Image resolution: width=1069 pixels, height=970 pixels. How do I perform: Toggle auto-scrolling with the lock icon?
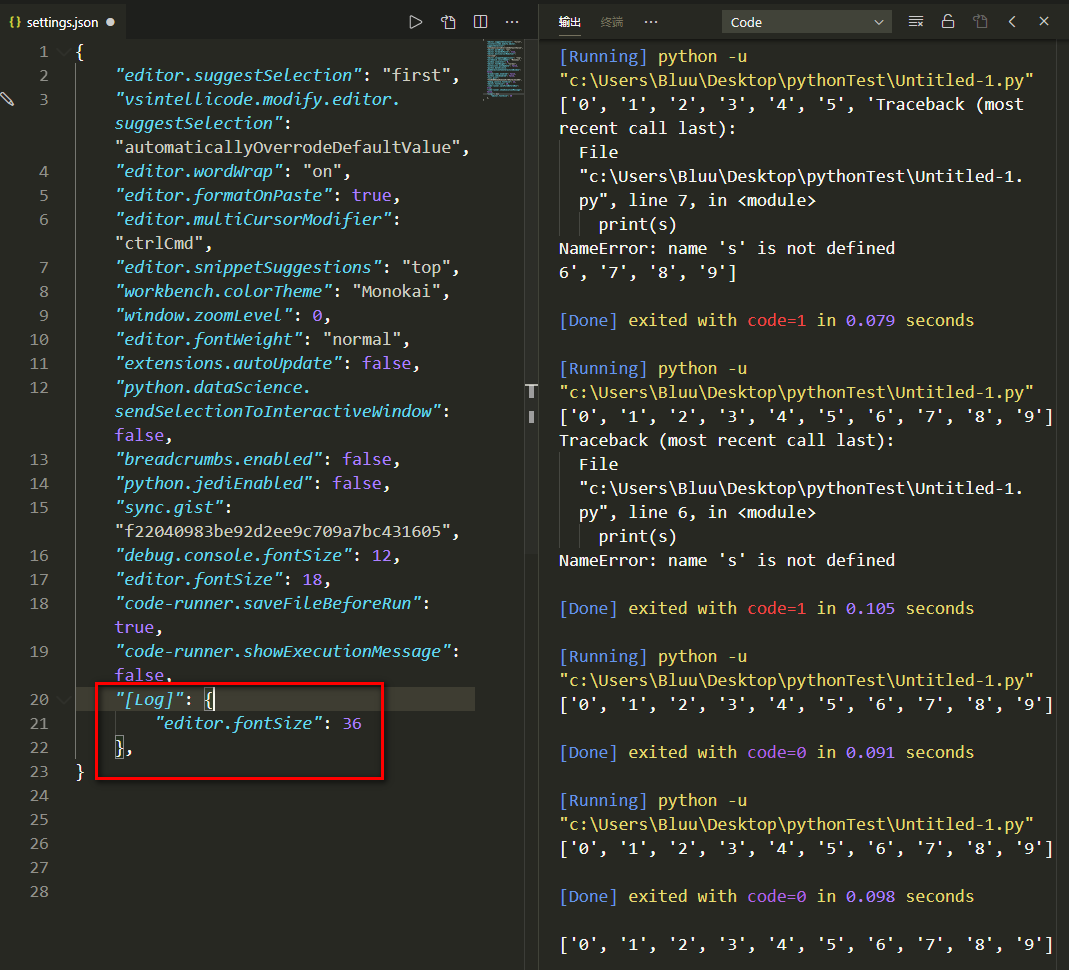click(x=948, y=21)
